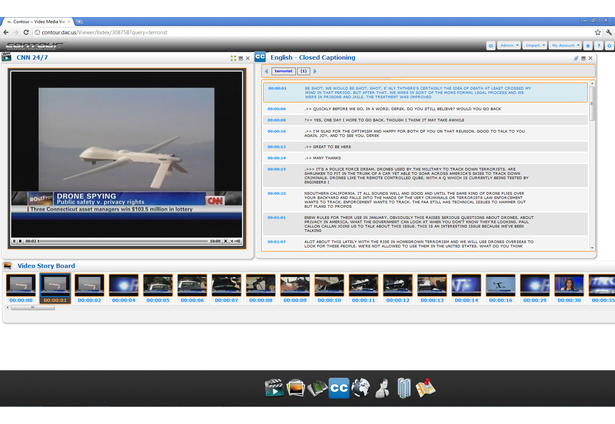Jump to caption timestamp 00:00:10
The width and height of the screenshot is (615, 424).
point(277,131)
